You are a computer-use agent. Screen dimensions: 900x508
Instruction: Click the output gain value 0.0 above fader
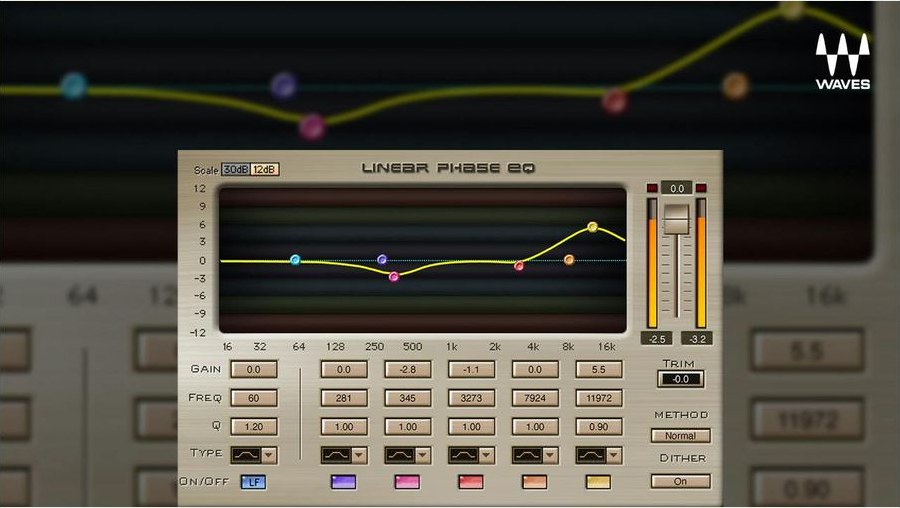(x=677, y=188)
